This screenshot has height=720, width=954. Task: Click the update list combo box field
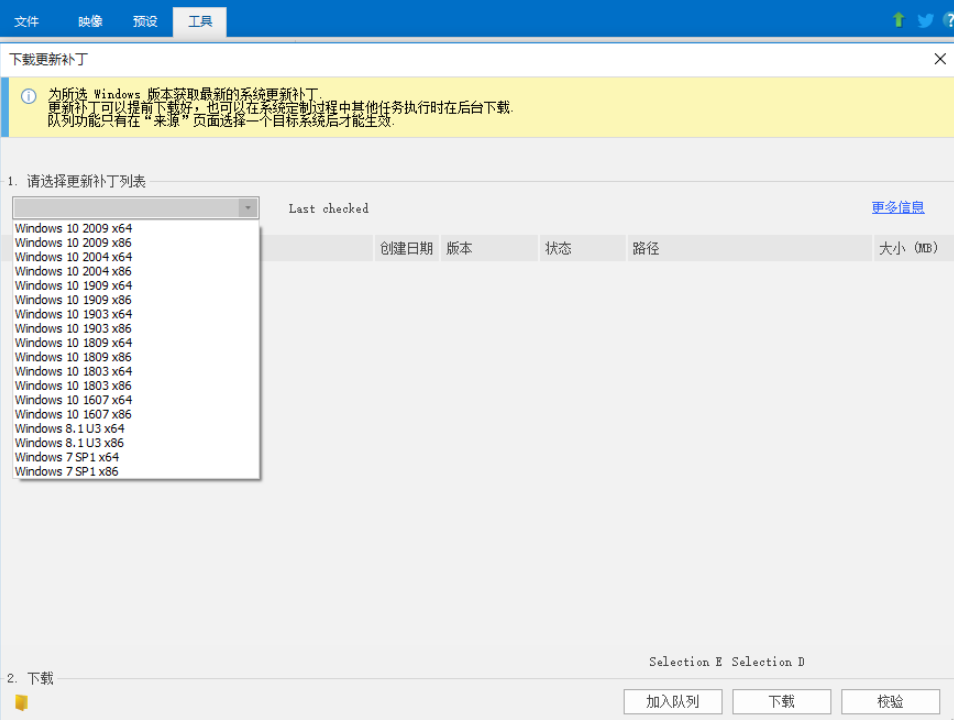point(136,208)
